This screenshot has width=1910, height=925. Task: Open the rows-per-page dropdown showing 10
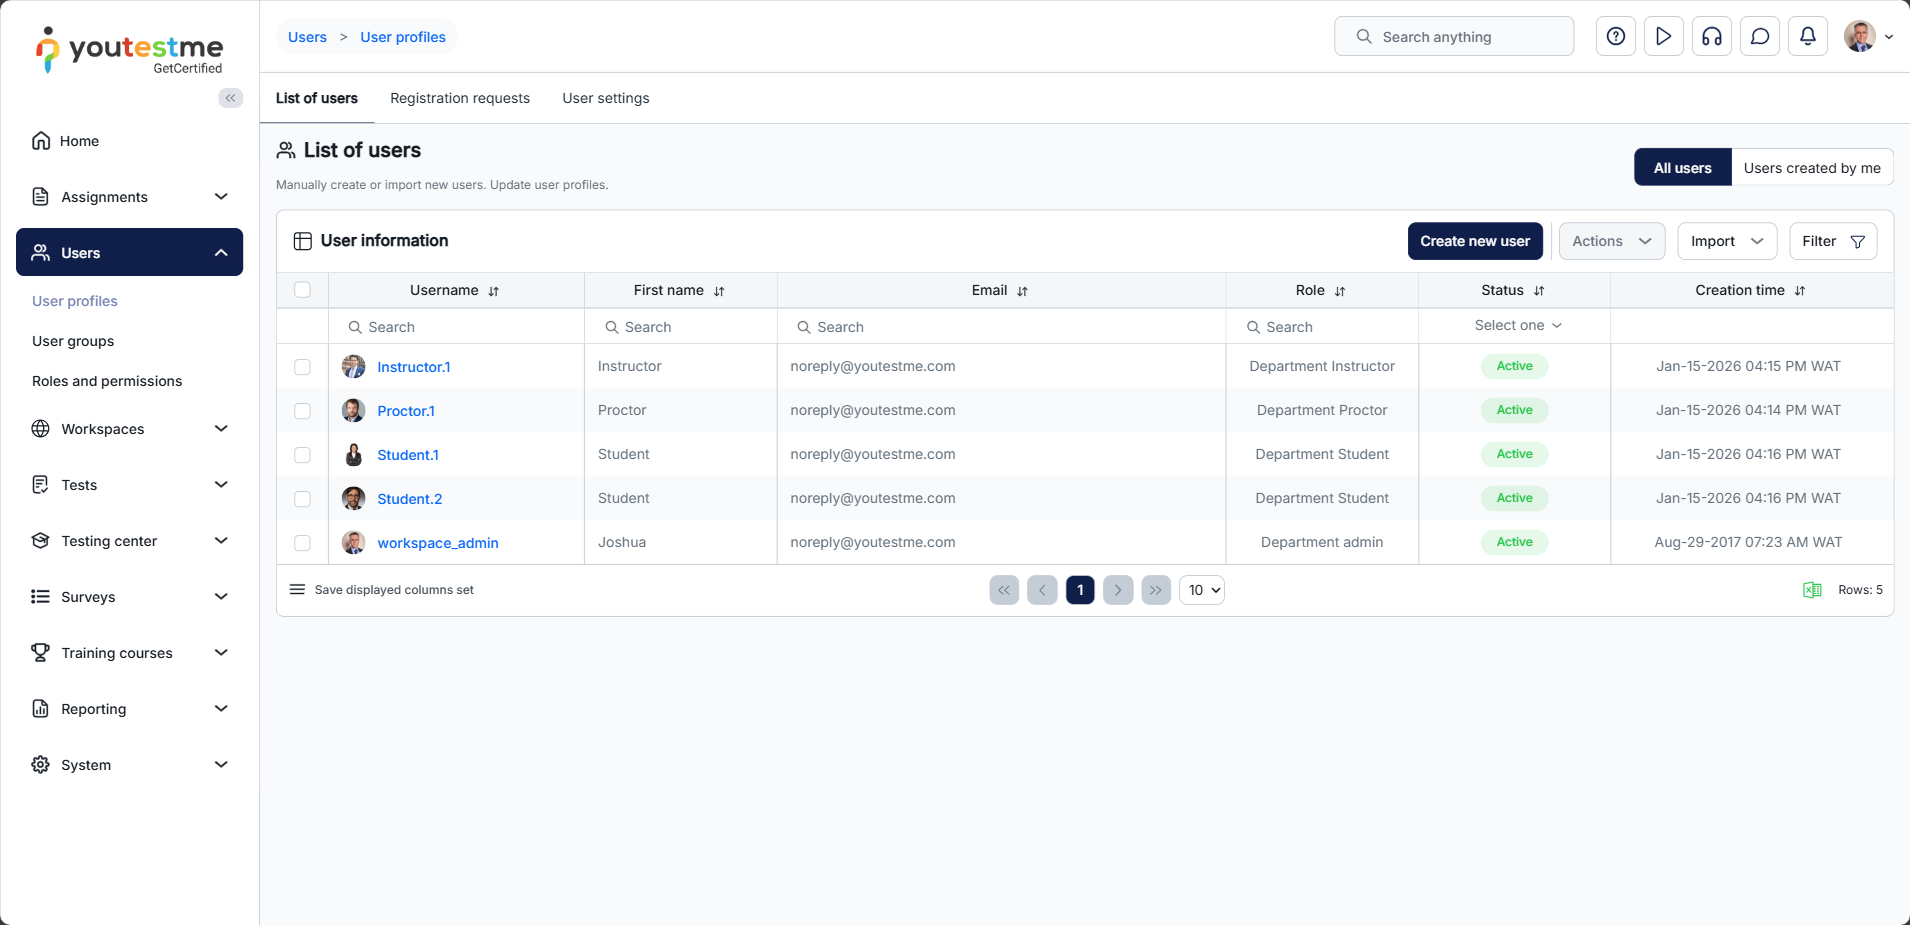tap(1202, 590)
